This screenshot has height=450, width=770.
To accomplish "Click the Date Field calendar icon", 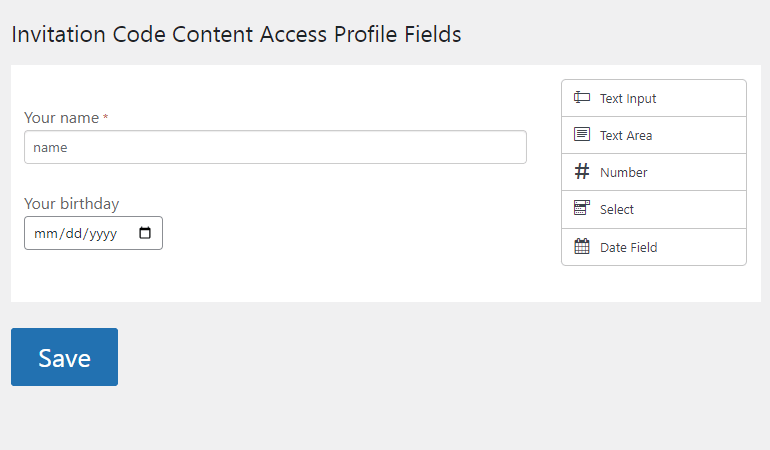I will 582,247.
